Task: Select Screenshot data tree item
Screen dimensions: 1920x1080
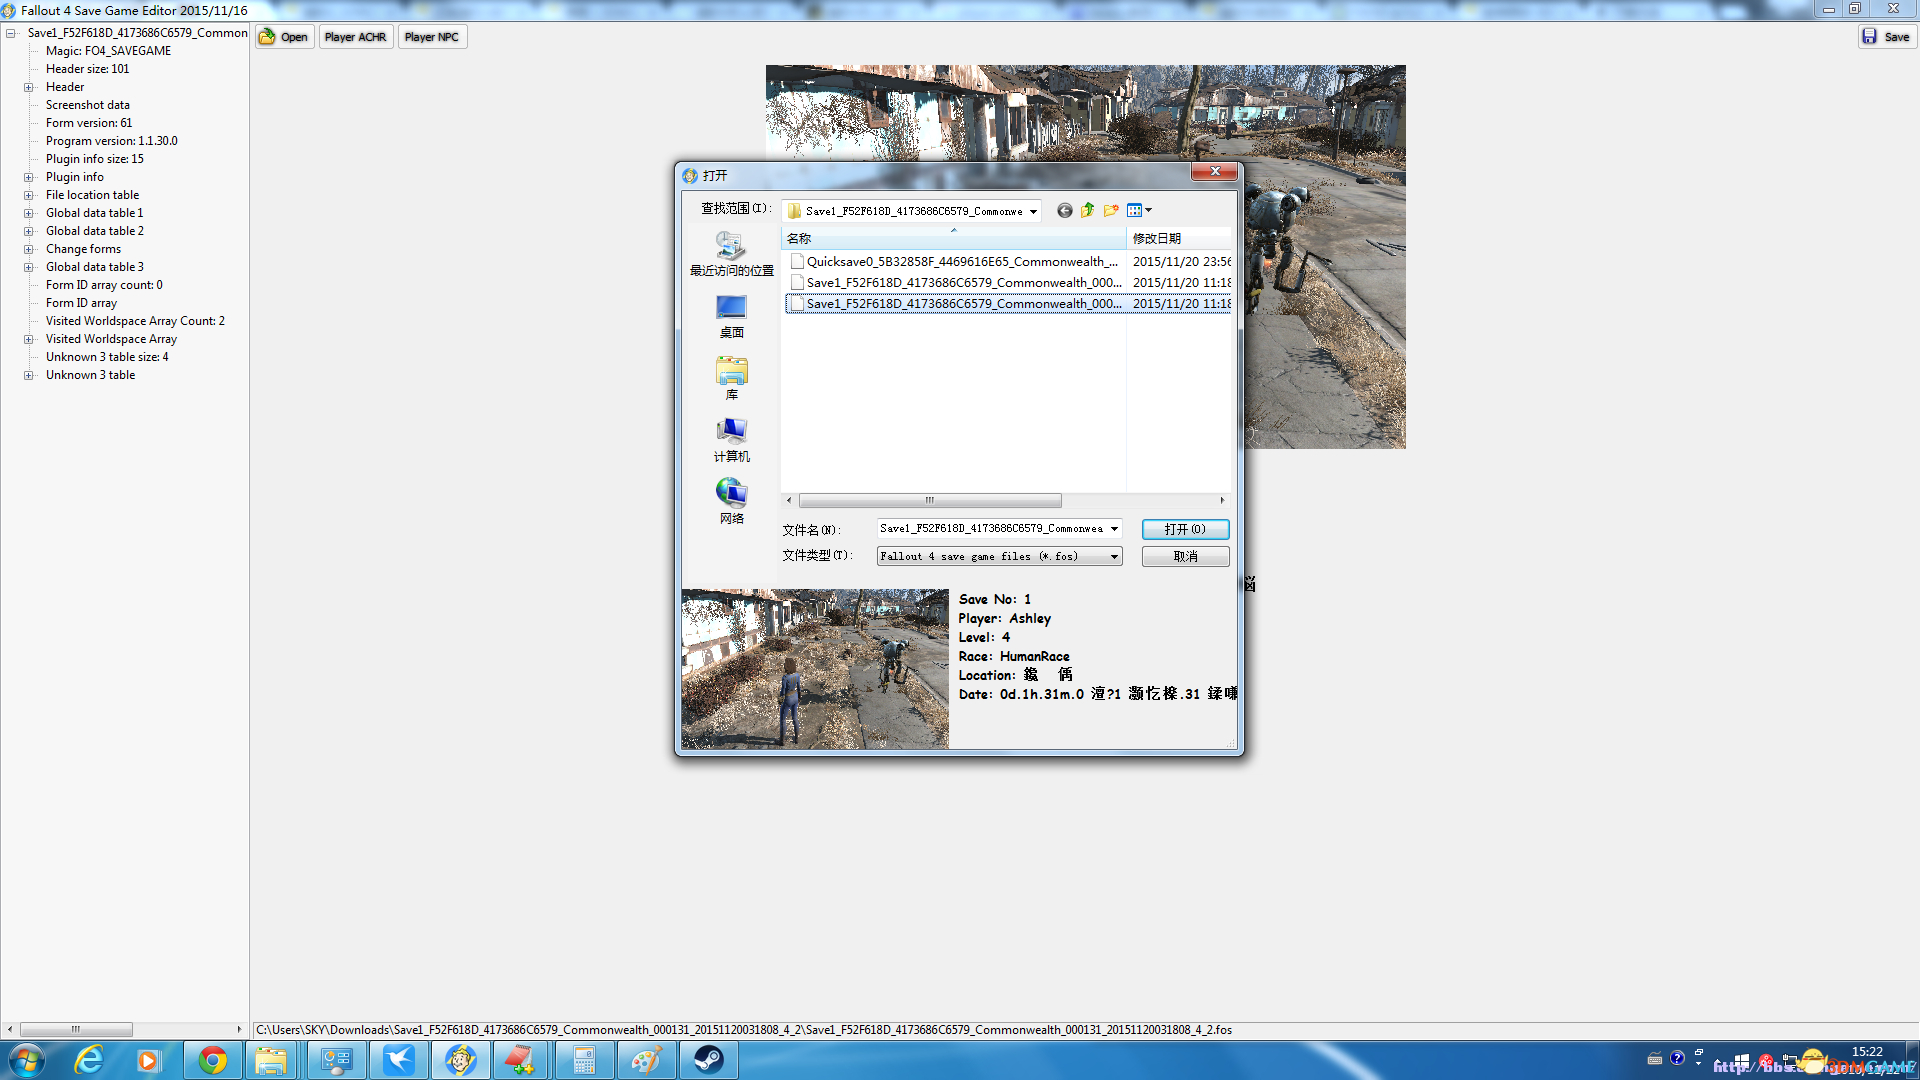Action: pyautogui.click(x=87, y=105)
